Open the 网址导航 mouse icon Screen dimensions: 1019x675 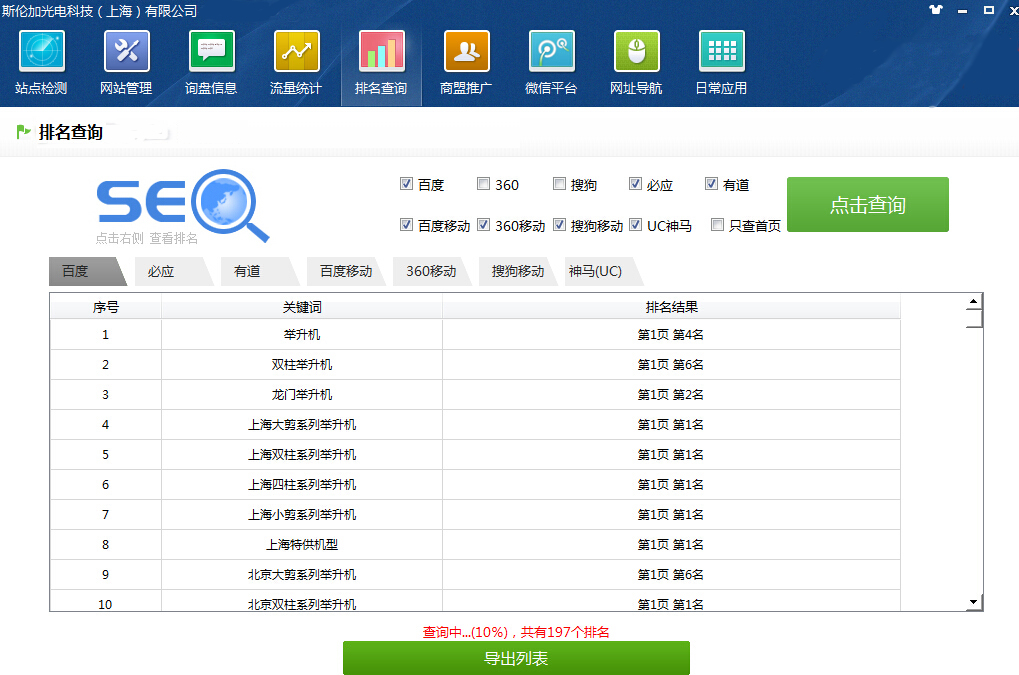[x=636, y=51]
